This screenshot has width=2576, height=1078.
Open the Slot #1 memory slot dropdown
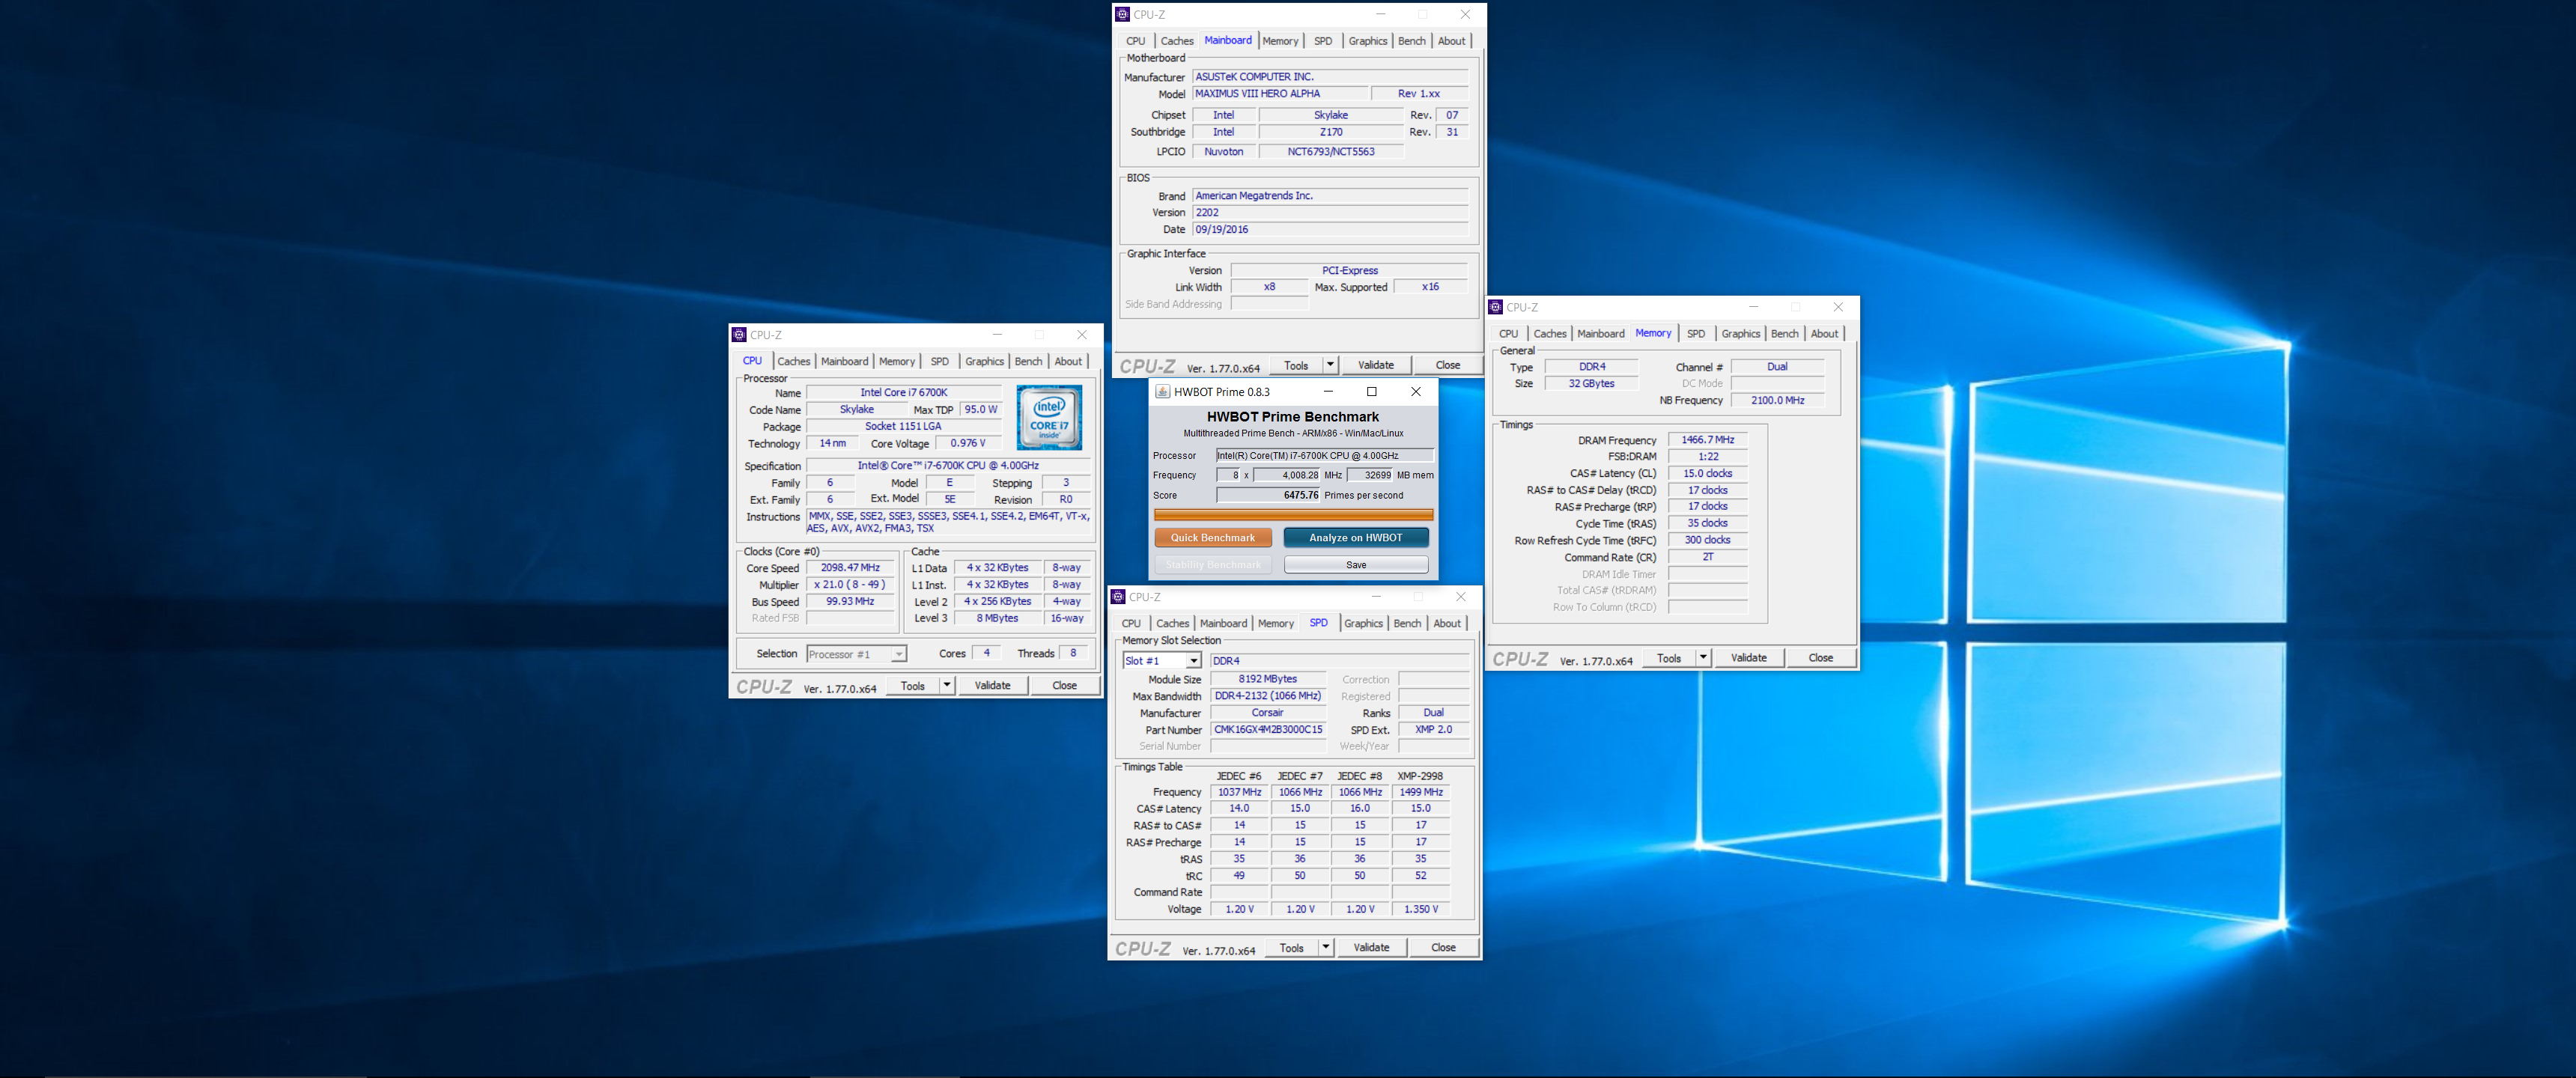coord(1193,661)
